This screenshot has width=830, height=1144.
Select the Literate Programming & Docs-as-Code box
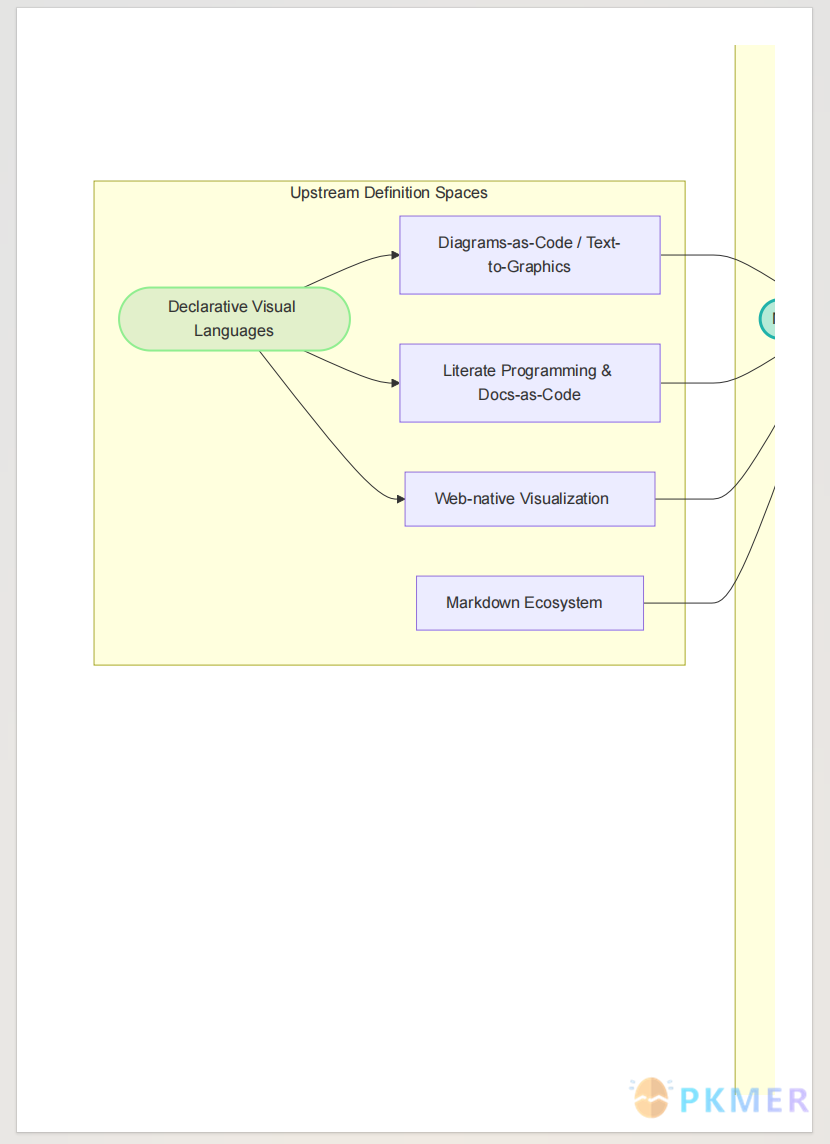click(530, 383)
